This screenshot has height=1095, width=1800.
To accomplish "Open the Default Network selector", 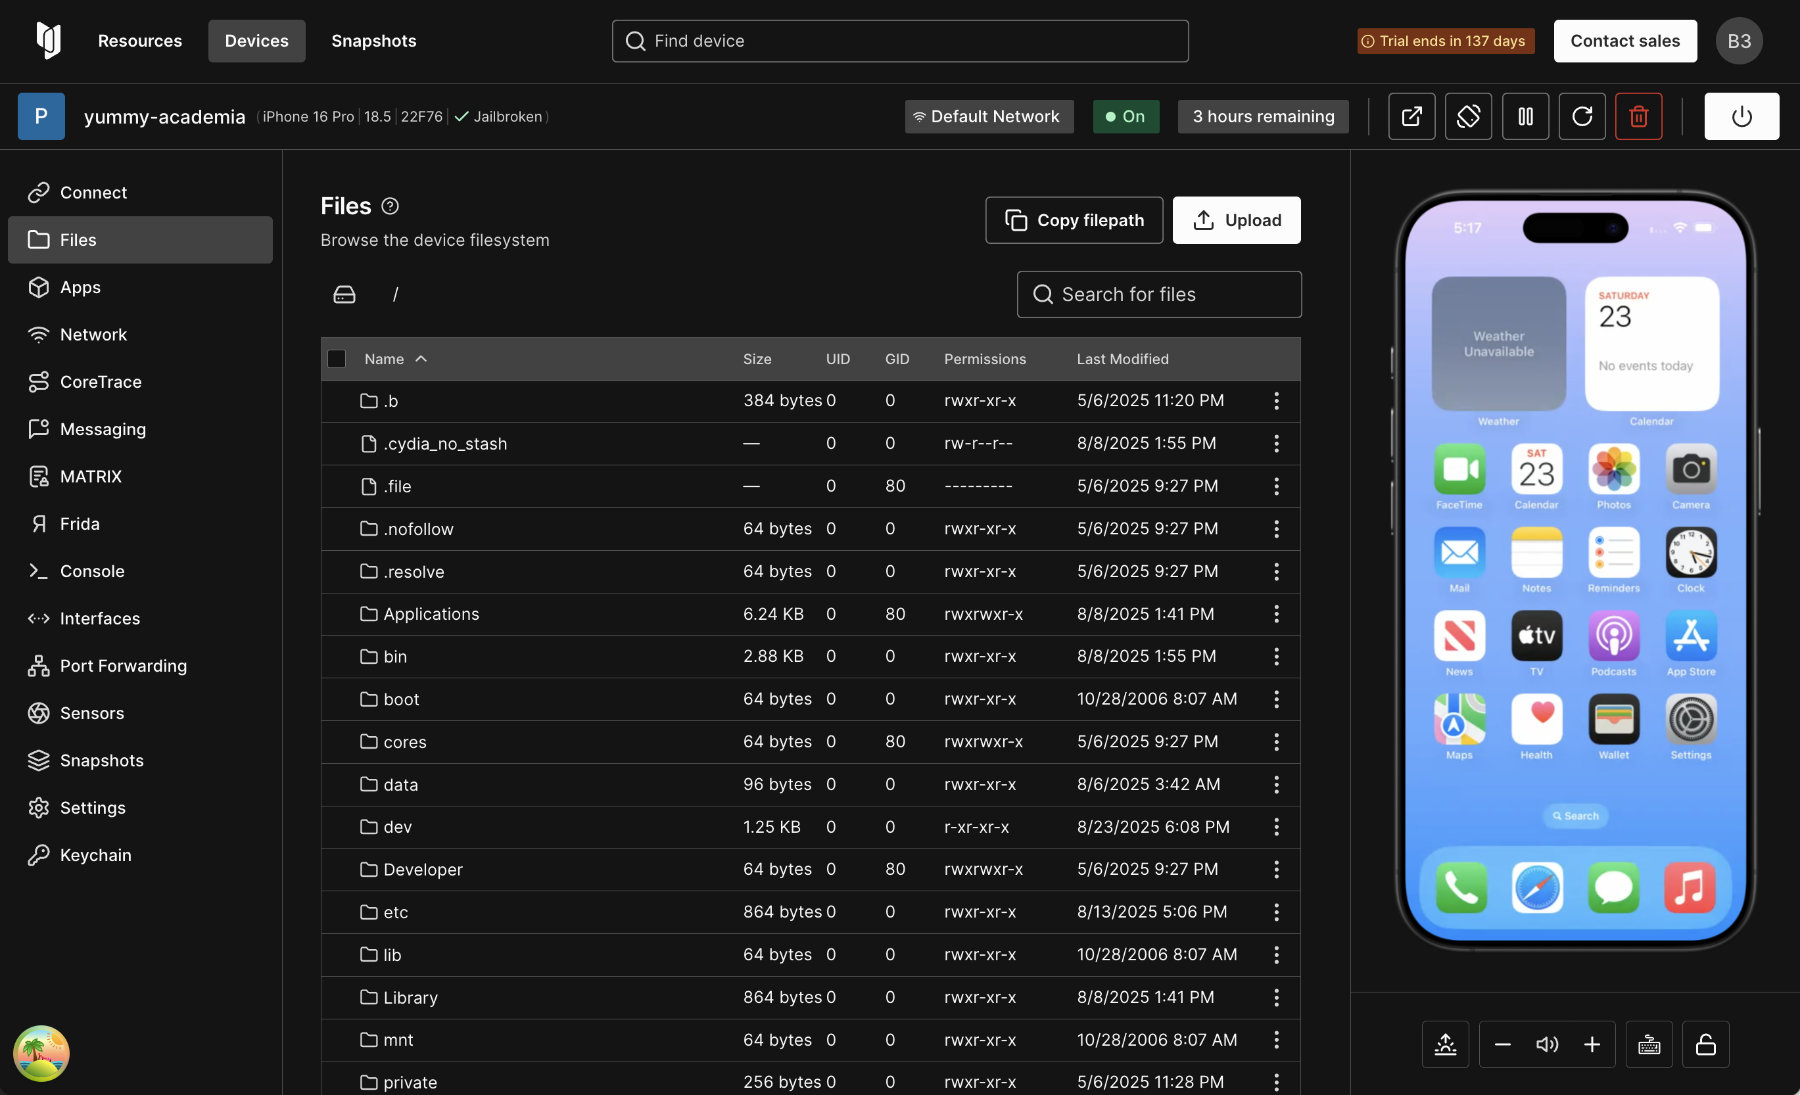I will pyautogui.click(x=988, y=117).
